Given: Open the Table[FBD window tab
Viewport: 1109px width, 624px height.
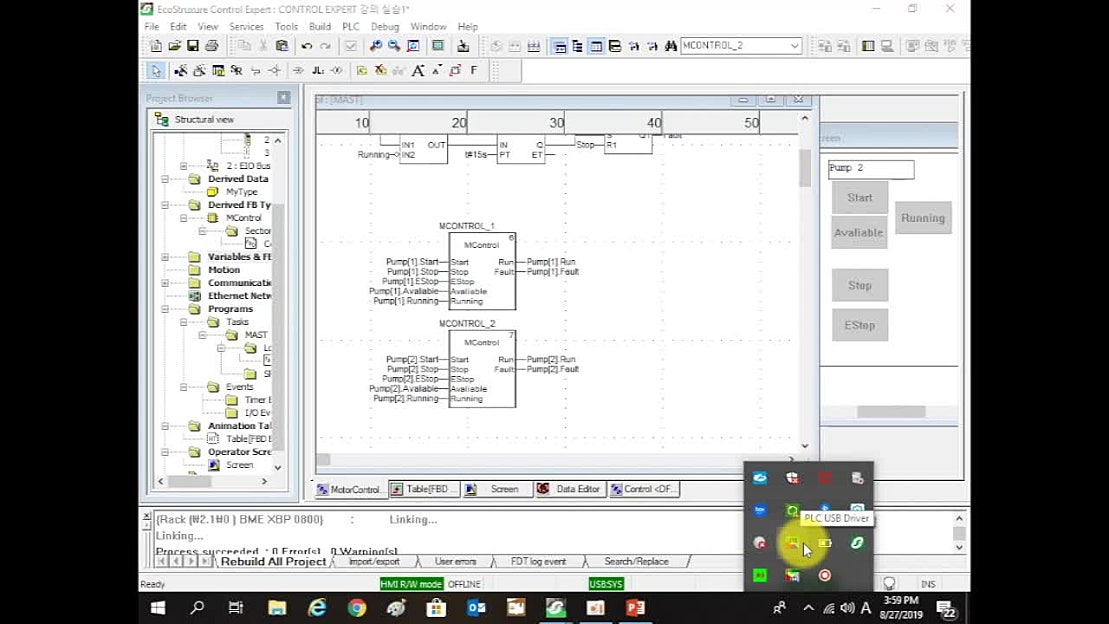Looking at the screenshot, I should click(424, 489).
